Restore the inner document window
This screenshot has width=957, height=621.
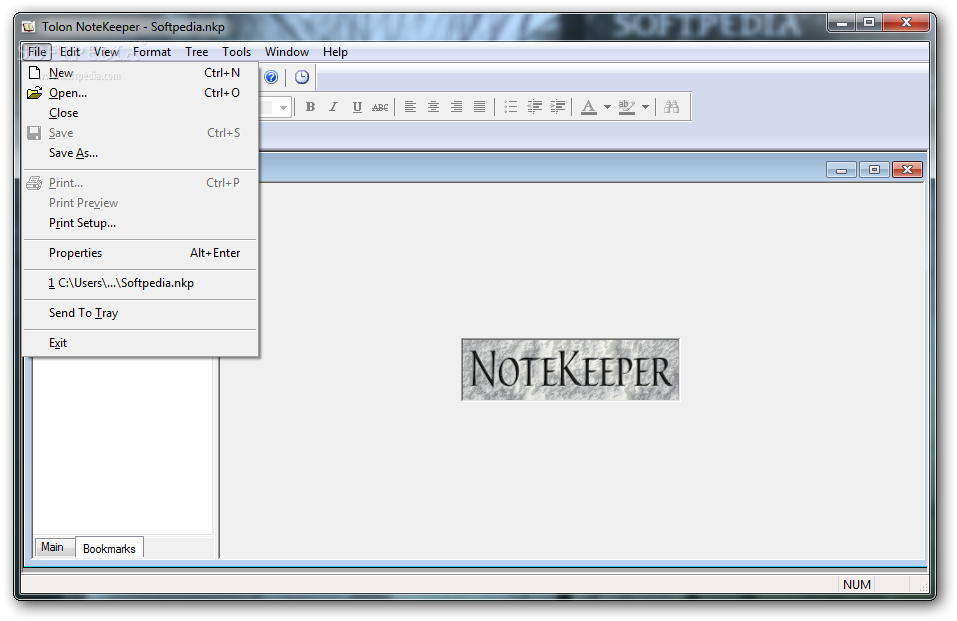point(874,170)
